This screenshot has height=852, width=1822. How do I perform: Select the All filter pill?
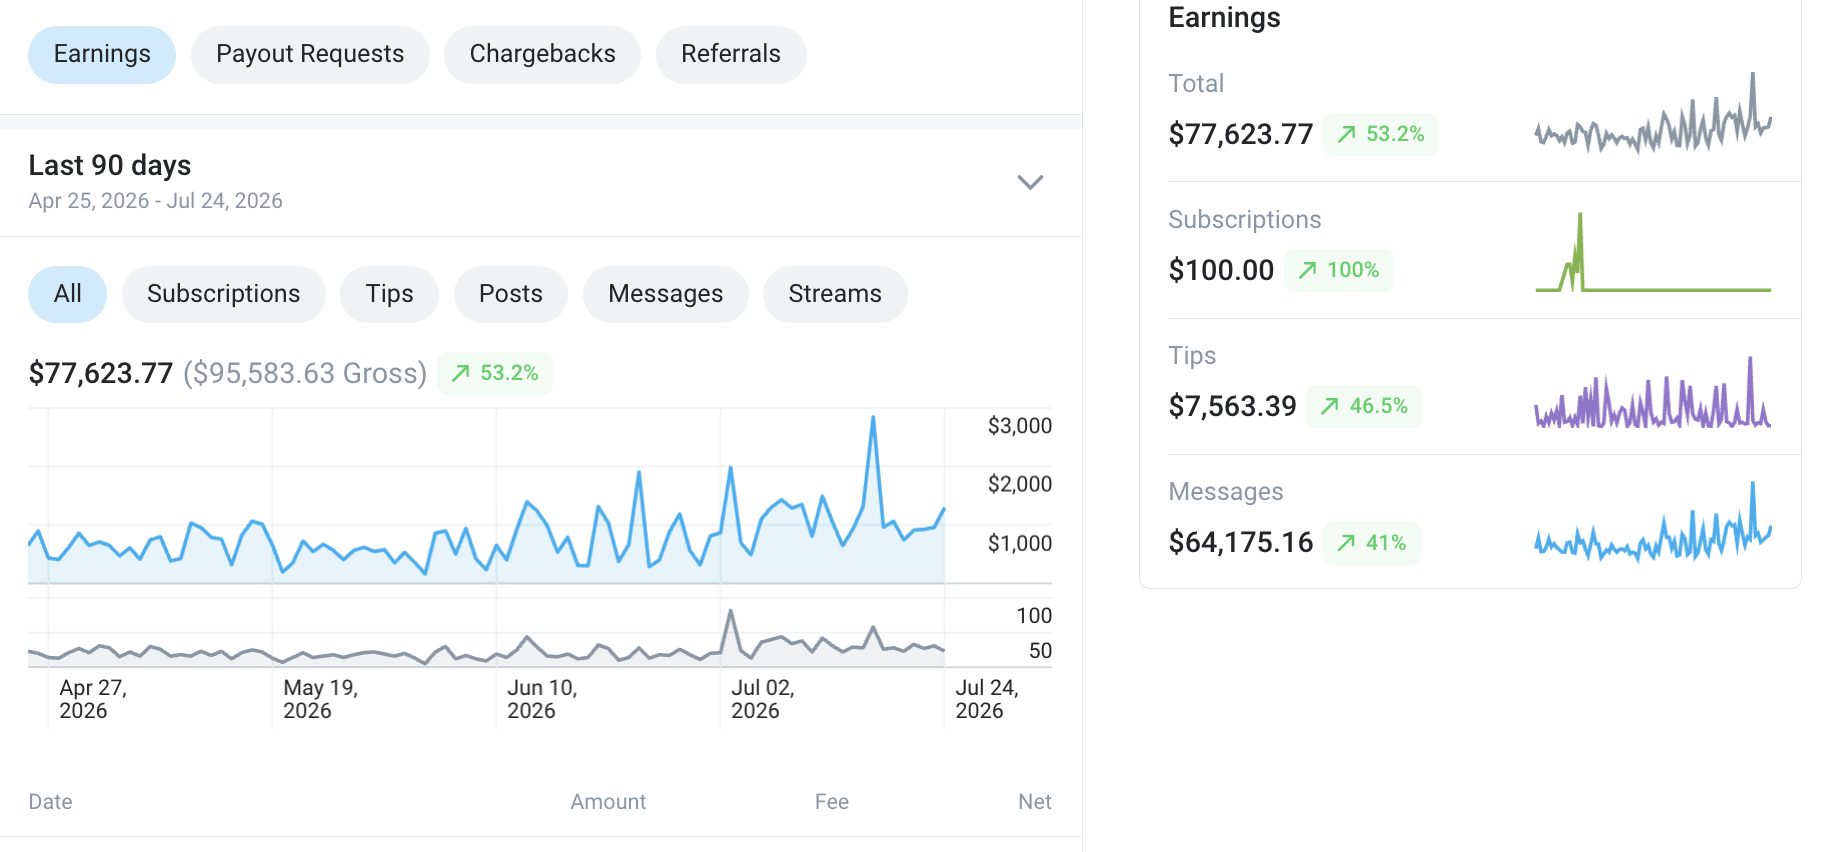pyautogui.click(x=67, y=294)
